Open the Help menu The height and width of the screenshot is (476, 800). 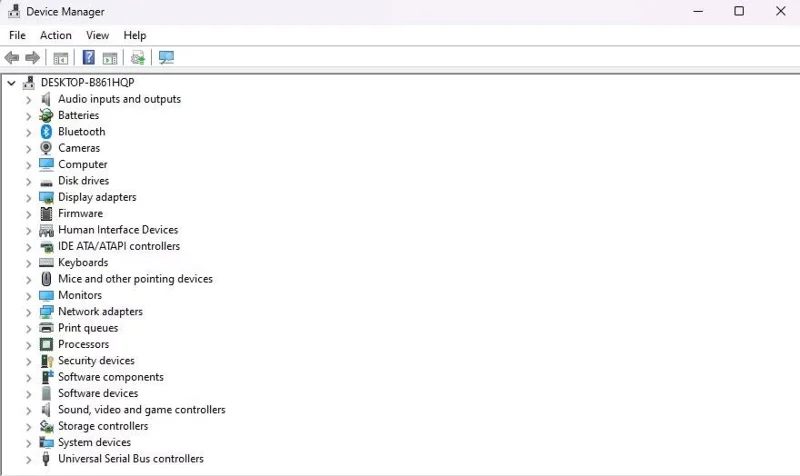[x=135, y=35]
